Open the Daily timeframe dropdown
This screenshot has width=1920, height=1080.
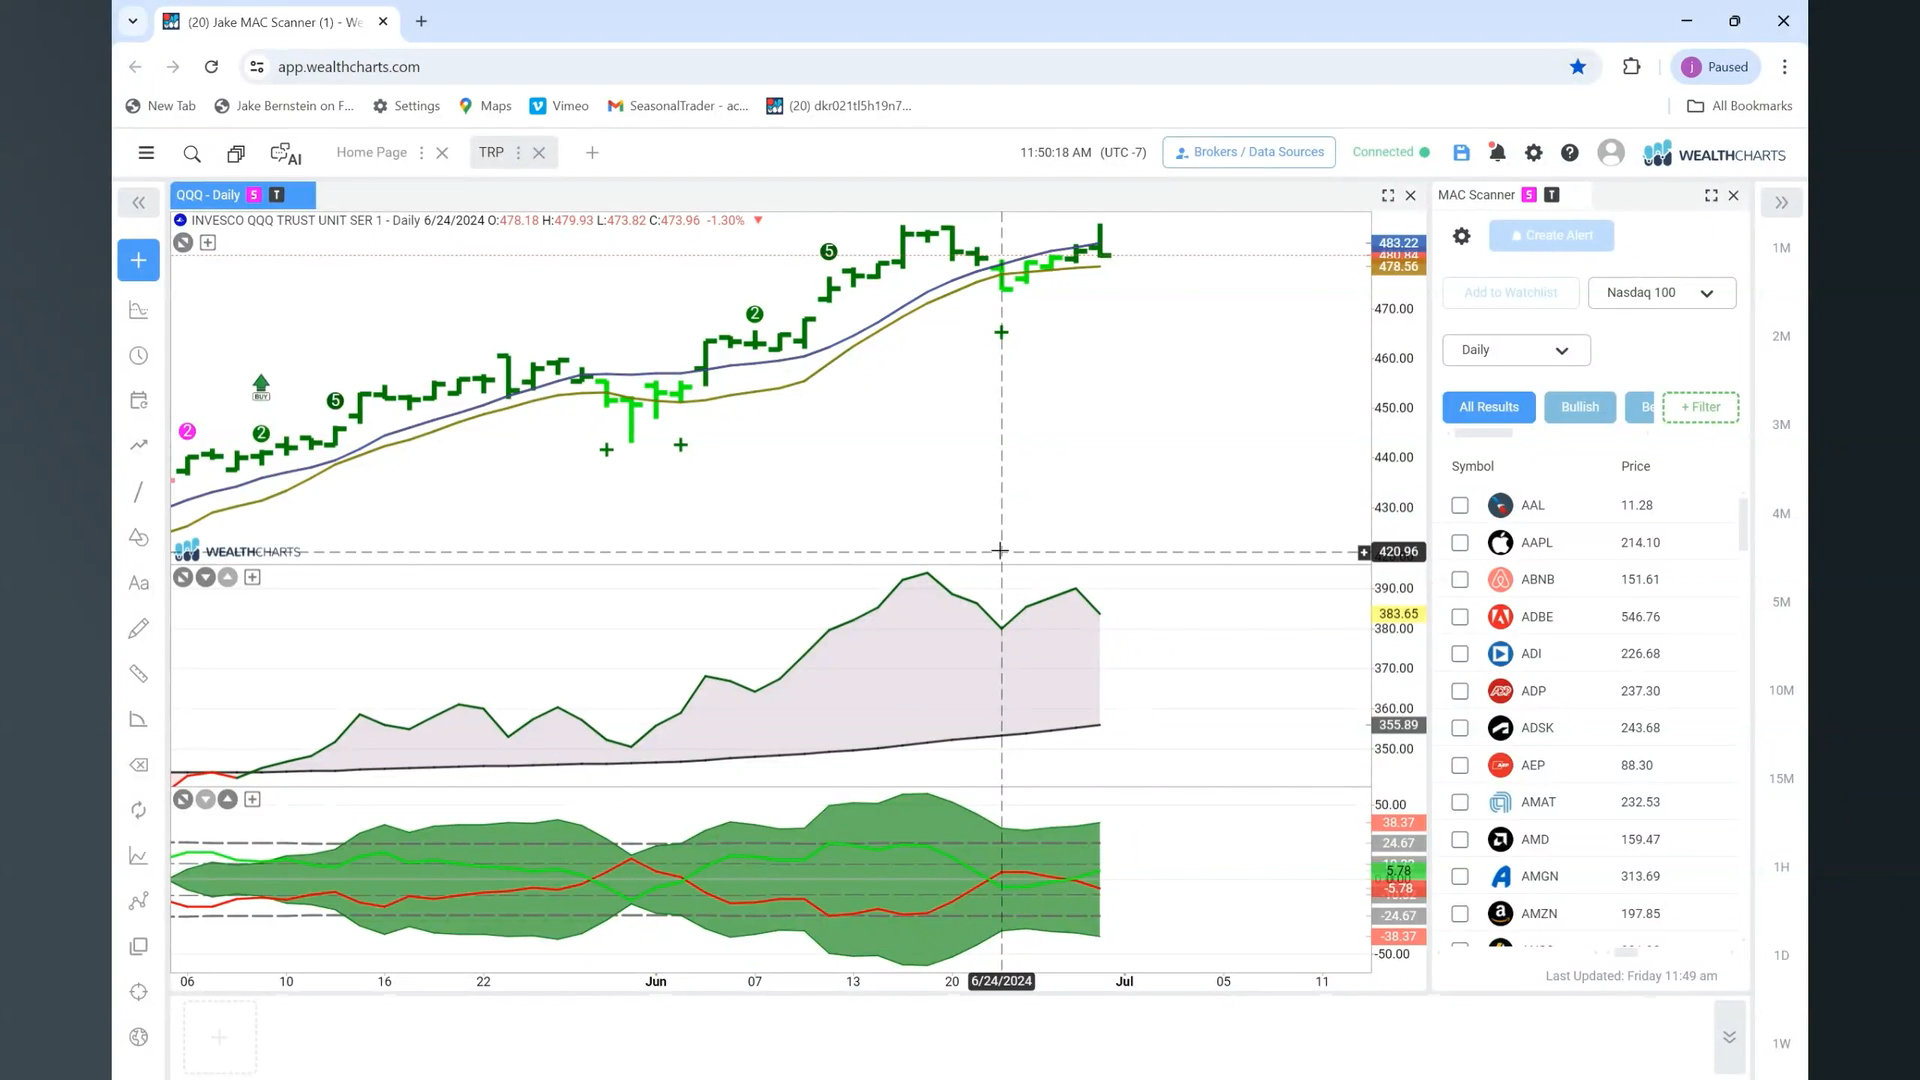(x=1516, y=350)
